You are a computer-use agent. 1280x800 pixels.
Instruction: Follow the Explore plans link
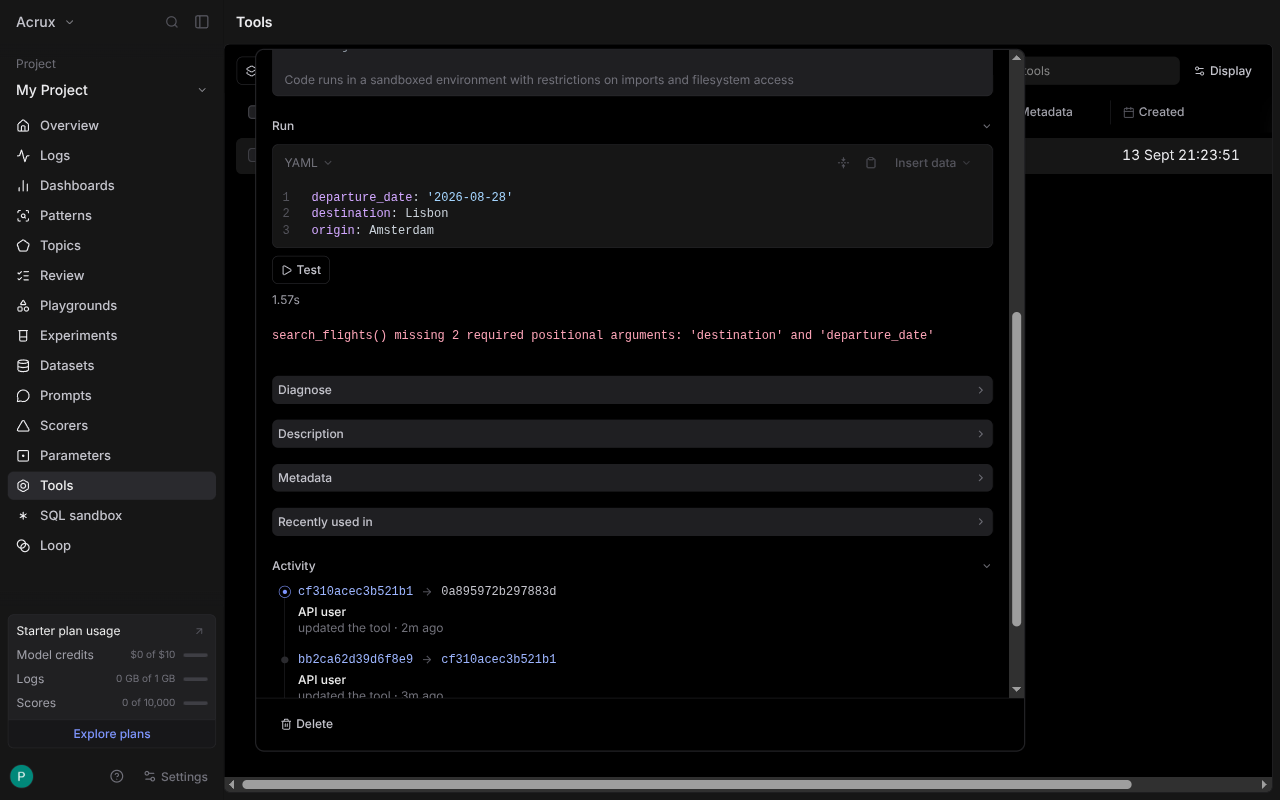[x=112, y=734]
